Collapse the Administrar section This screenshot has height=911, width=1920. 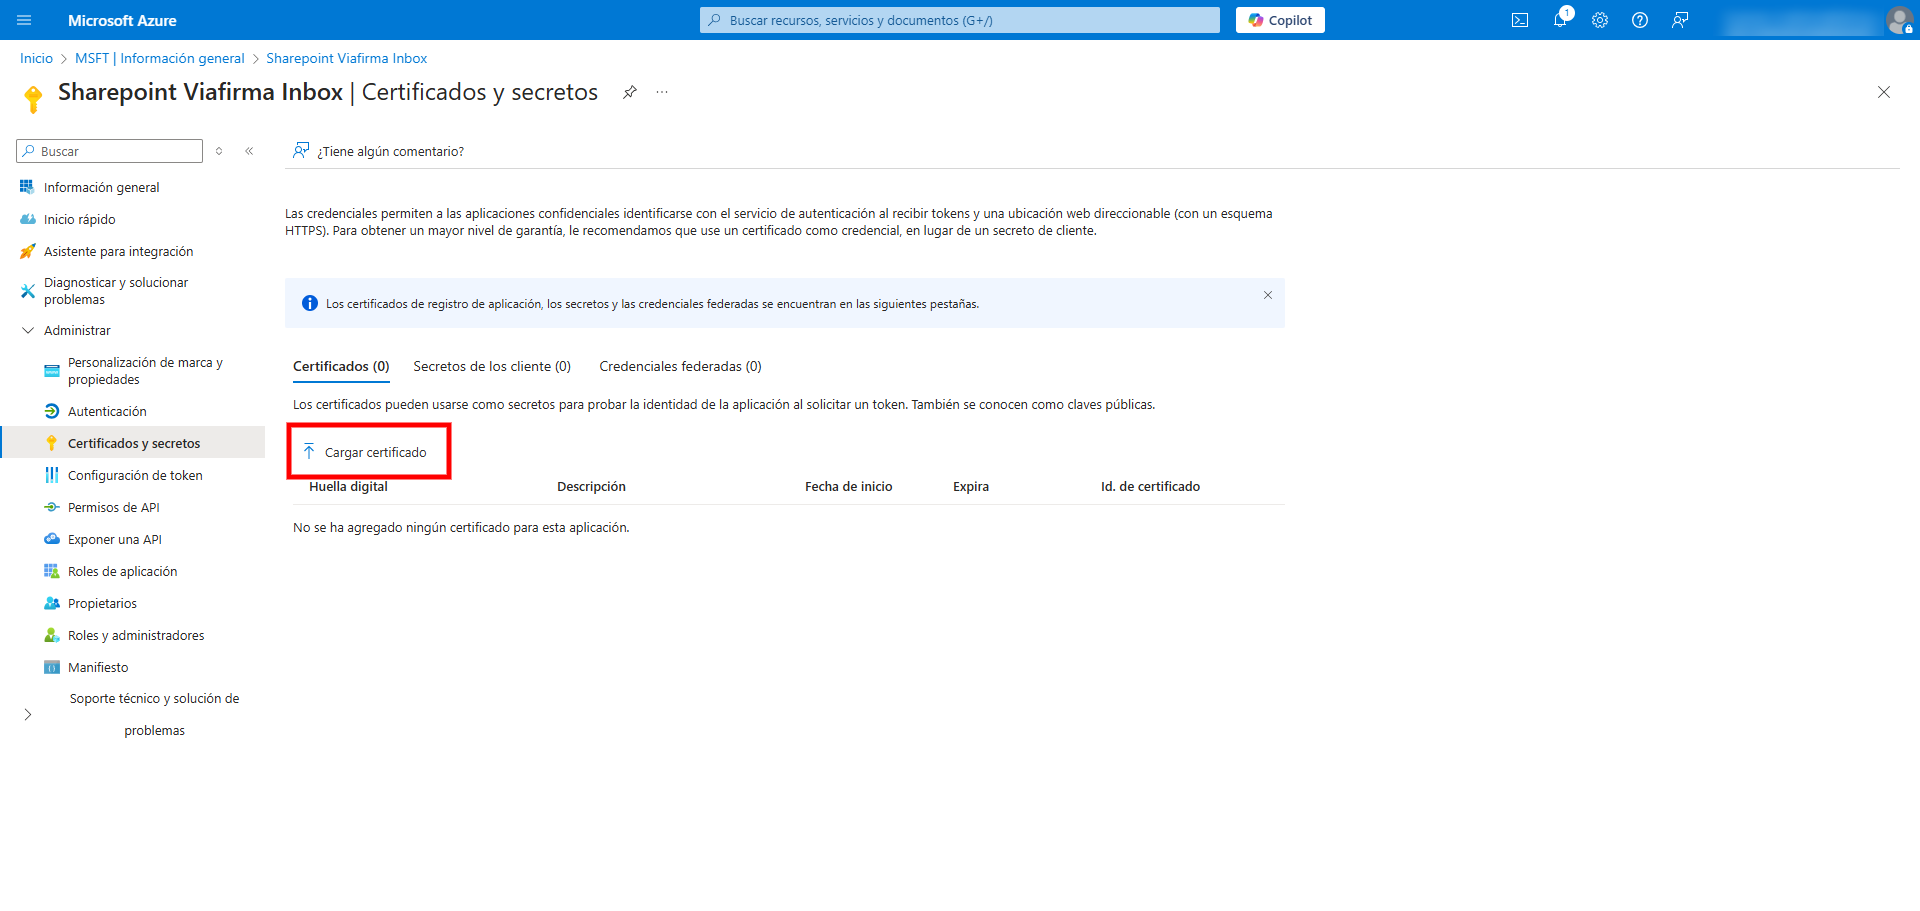28,330
